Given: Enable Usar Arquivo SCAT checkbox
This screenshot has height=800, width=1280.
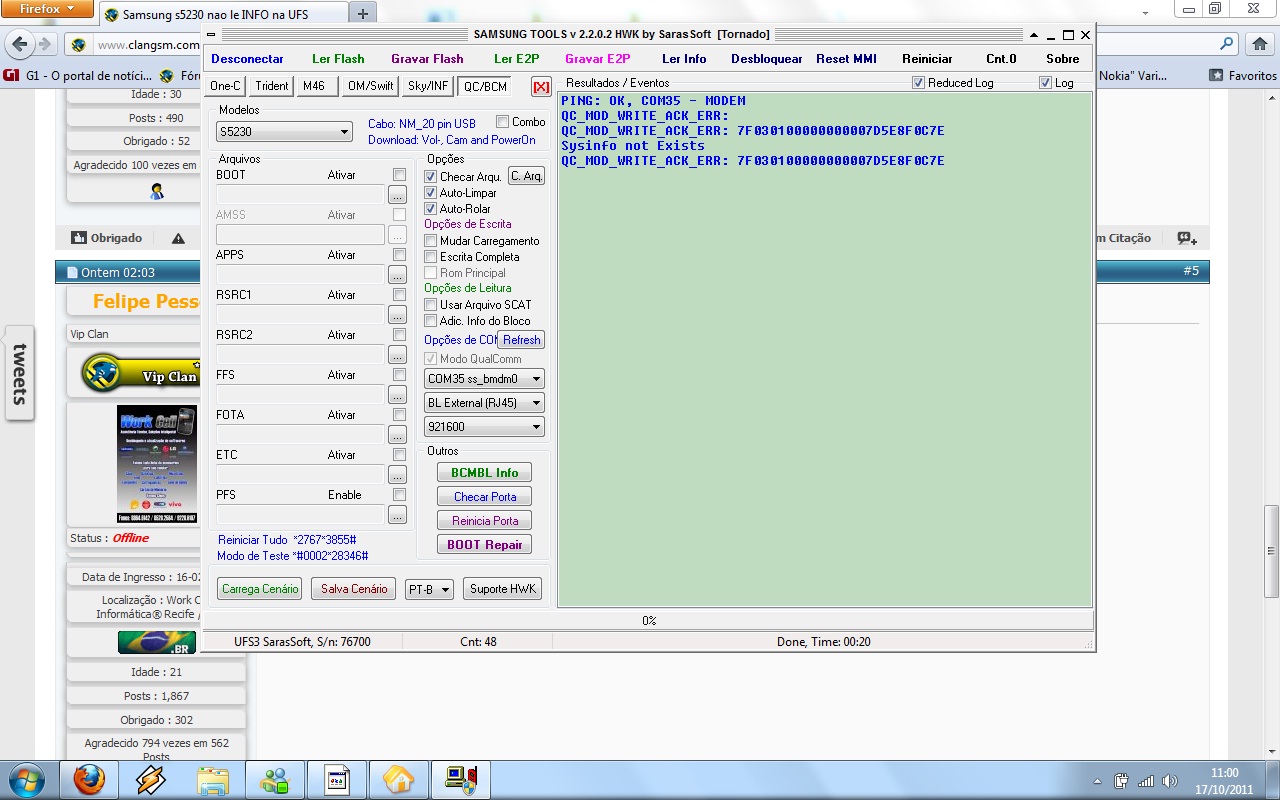Looking at the screenshot, I should point(431,305).
